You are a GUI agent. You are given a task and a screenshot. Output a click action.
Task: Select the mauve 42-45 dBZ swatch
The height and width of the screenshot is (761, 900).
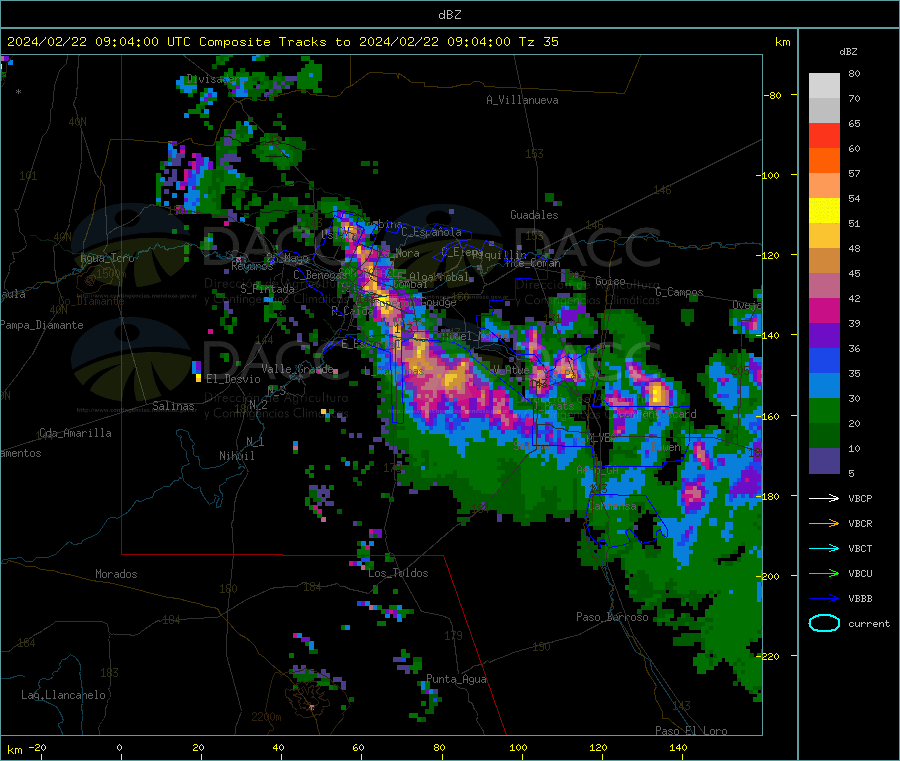[824, 286]
